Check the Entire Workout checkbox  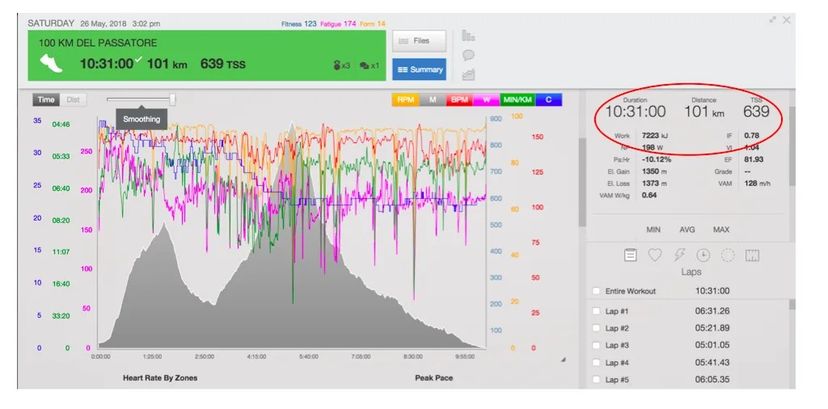[596, 291]
